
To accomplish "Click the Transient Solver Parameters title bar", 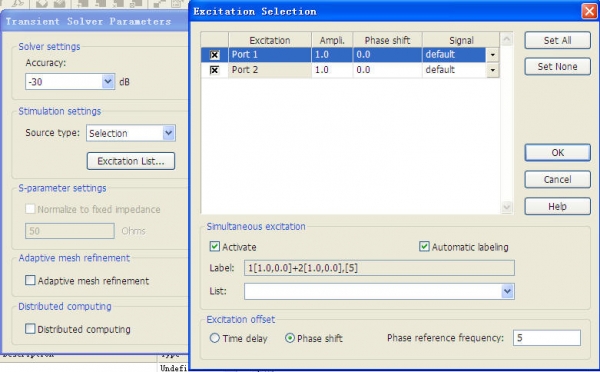I will tap(95, 21).
